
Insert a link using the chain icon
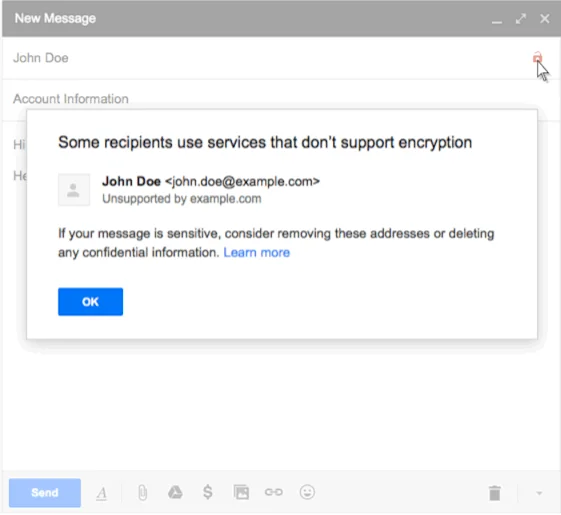coord(274,492)
